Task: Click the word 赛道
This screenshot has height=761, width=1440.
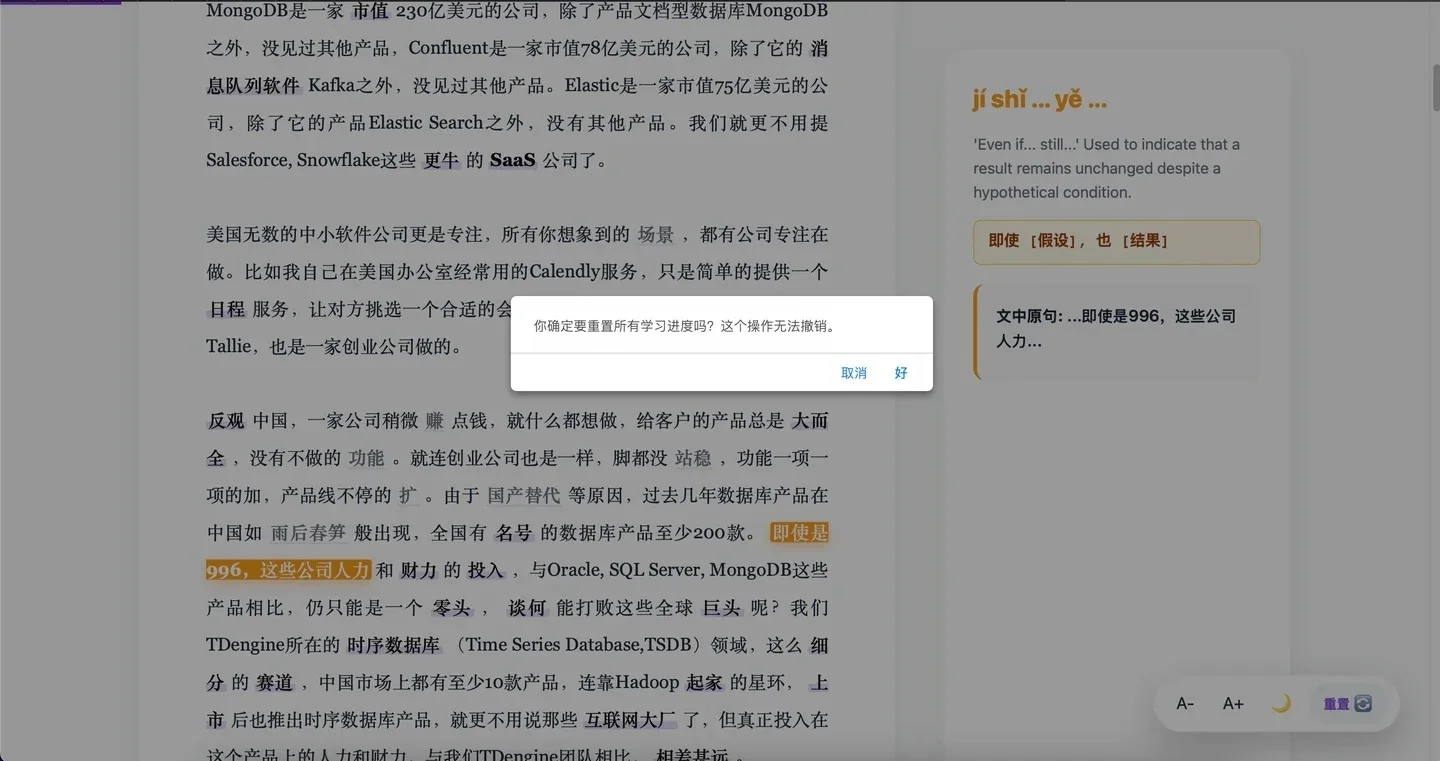Action: (x=275, y=682)
